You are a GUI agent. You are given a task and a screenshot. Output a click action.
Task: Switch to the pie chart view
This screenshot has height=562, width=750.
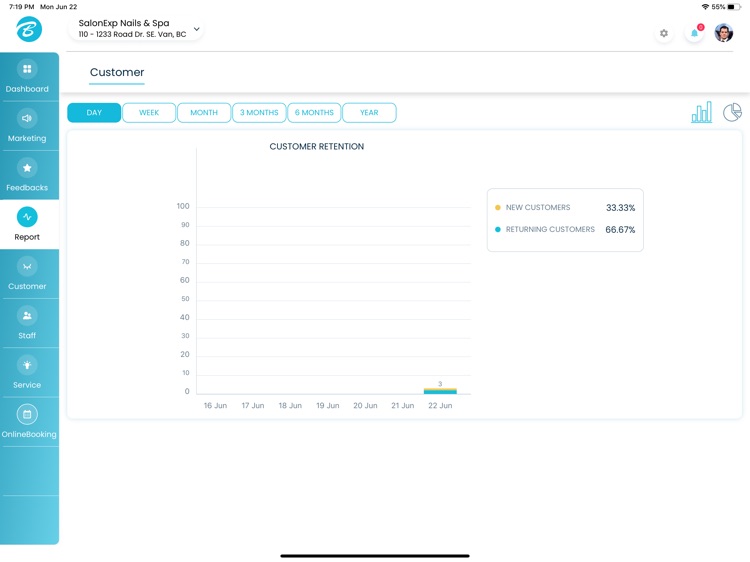732,112
